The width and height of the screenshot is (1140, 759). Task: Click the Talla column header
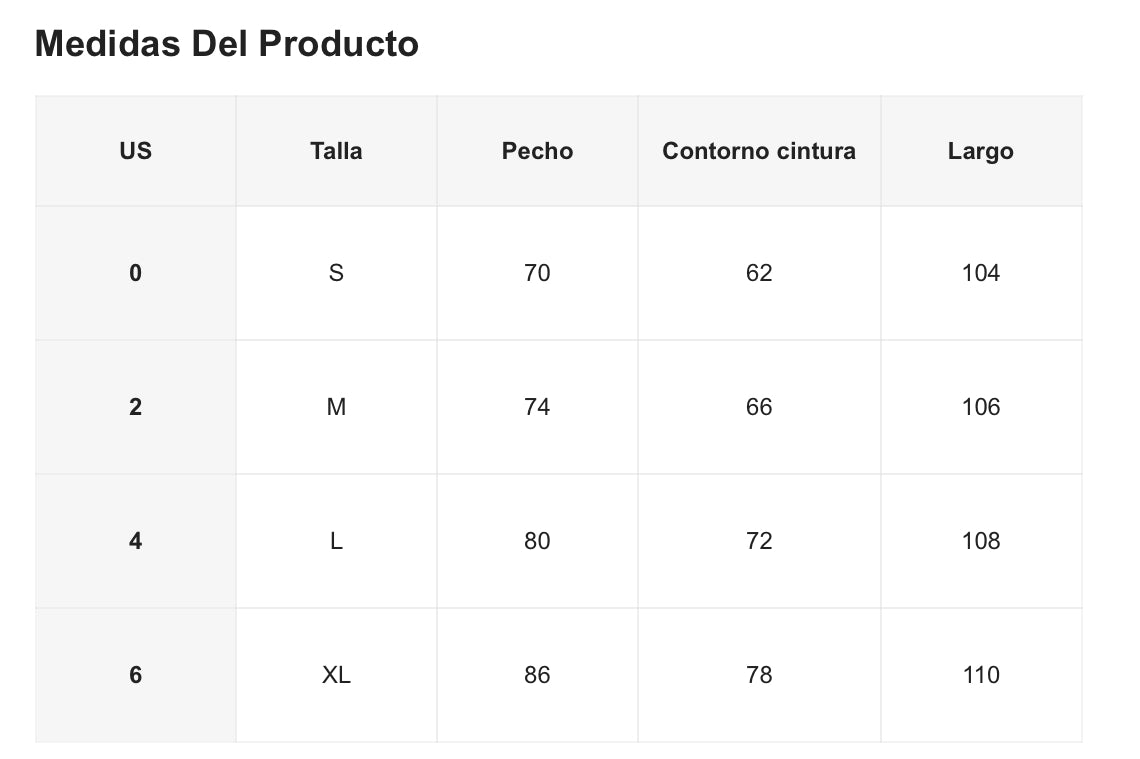tap(336, 151)
